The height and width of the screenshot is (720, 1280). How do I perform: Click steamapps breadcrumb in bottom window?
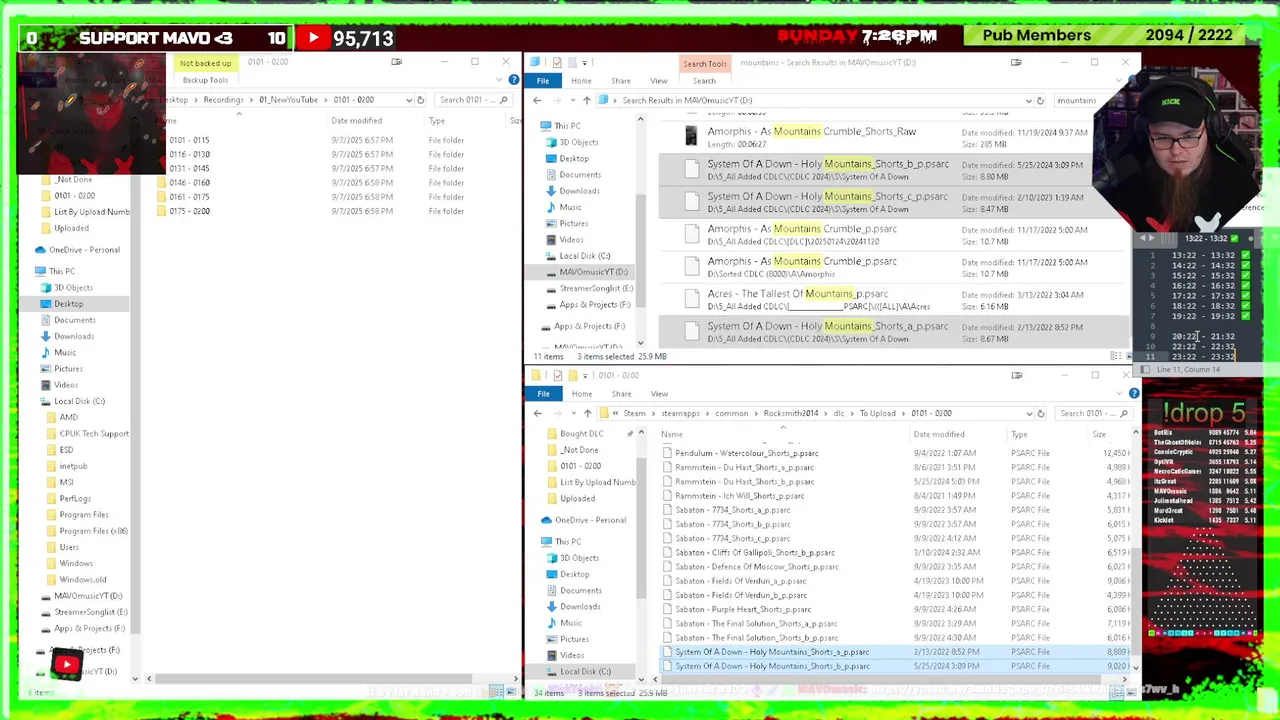tap(680, 413)
